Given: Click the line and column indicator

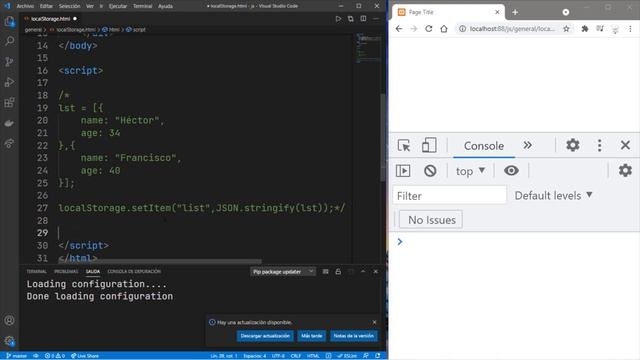Looking at the screenshot, I should (x=223, y=356).
